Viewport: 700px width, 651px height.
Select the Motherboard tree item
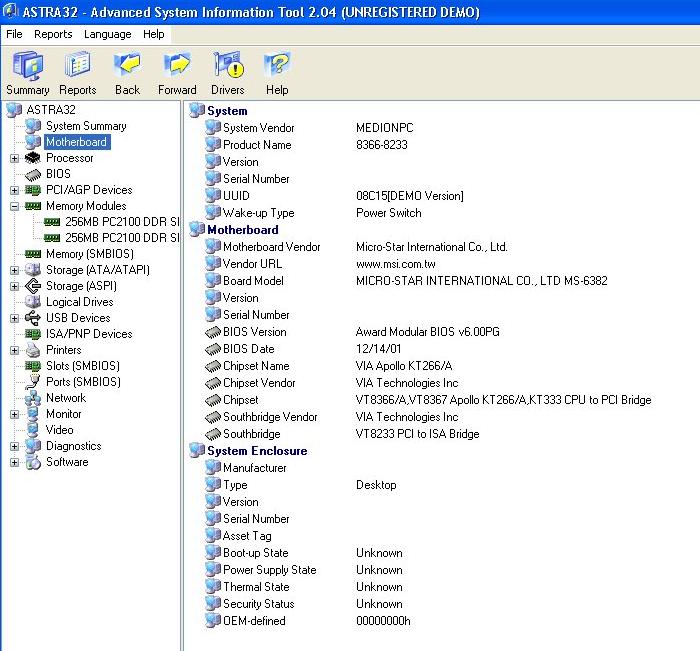pos(77,142)
